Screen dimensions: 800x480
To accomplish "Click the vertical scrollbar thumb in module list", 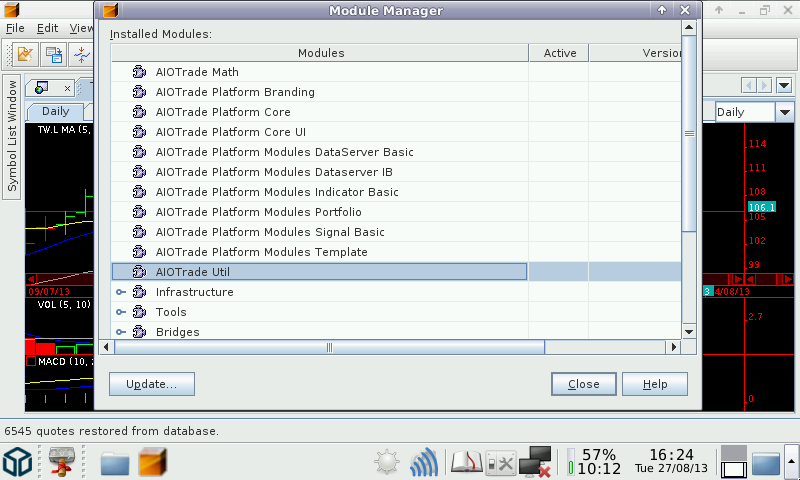I will (x=689, y=134).
